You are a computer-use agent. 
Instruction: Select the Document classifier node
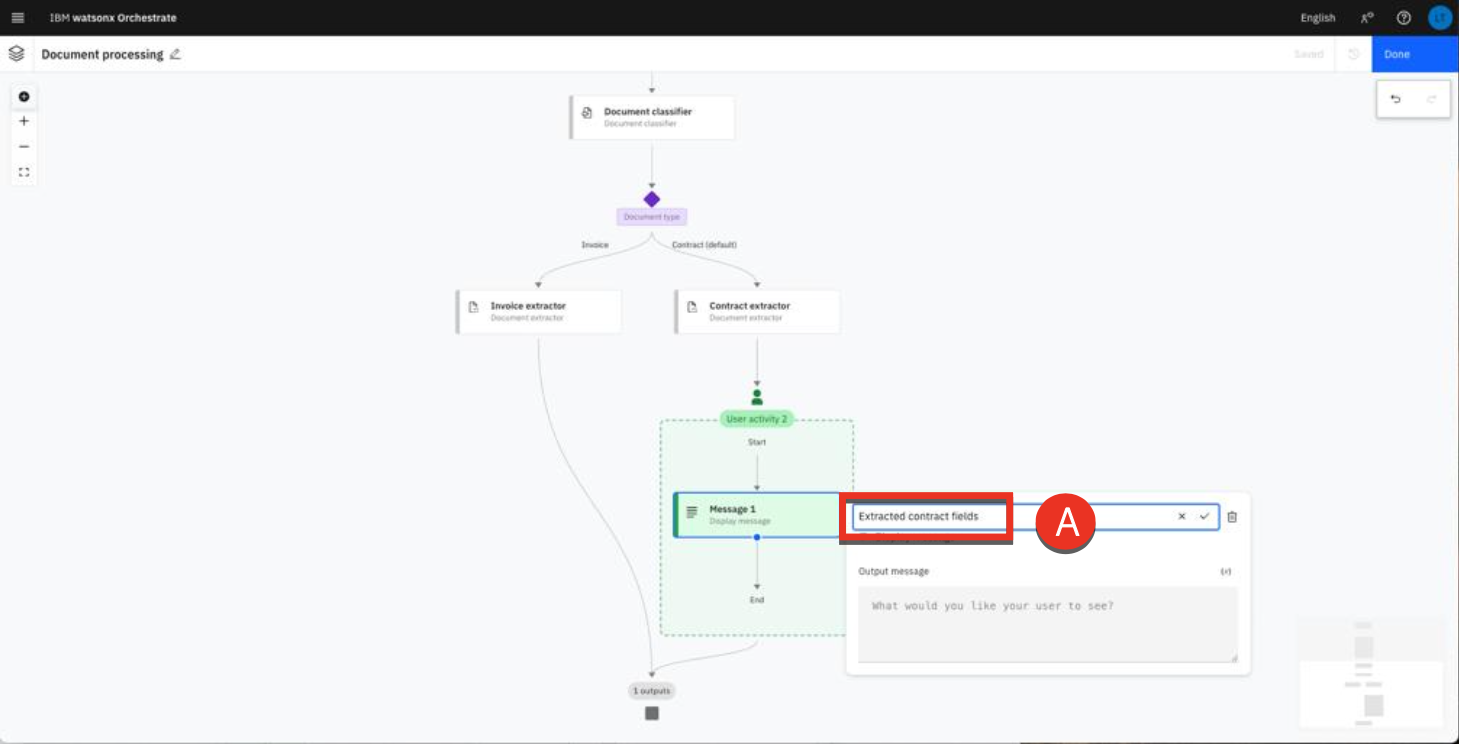[652, 117]
